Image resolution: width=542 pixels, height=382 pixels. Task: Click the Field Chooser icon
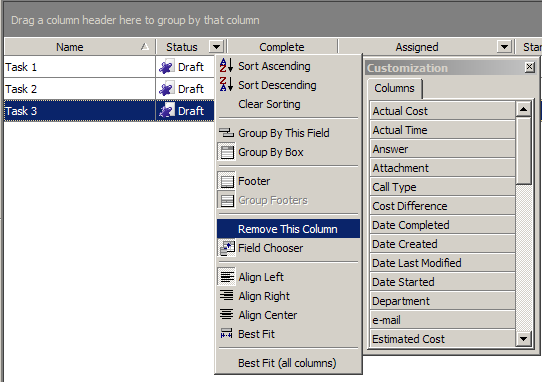(227, 248)
